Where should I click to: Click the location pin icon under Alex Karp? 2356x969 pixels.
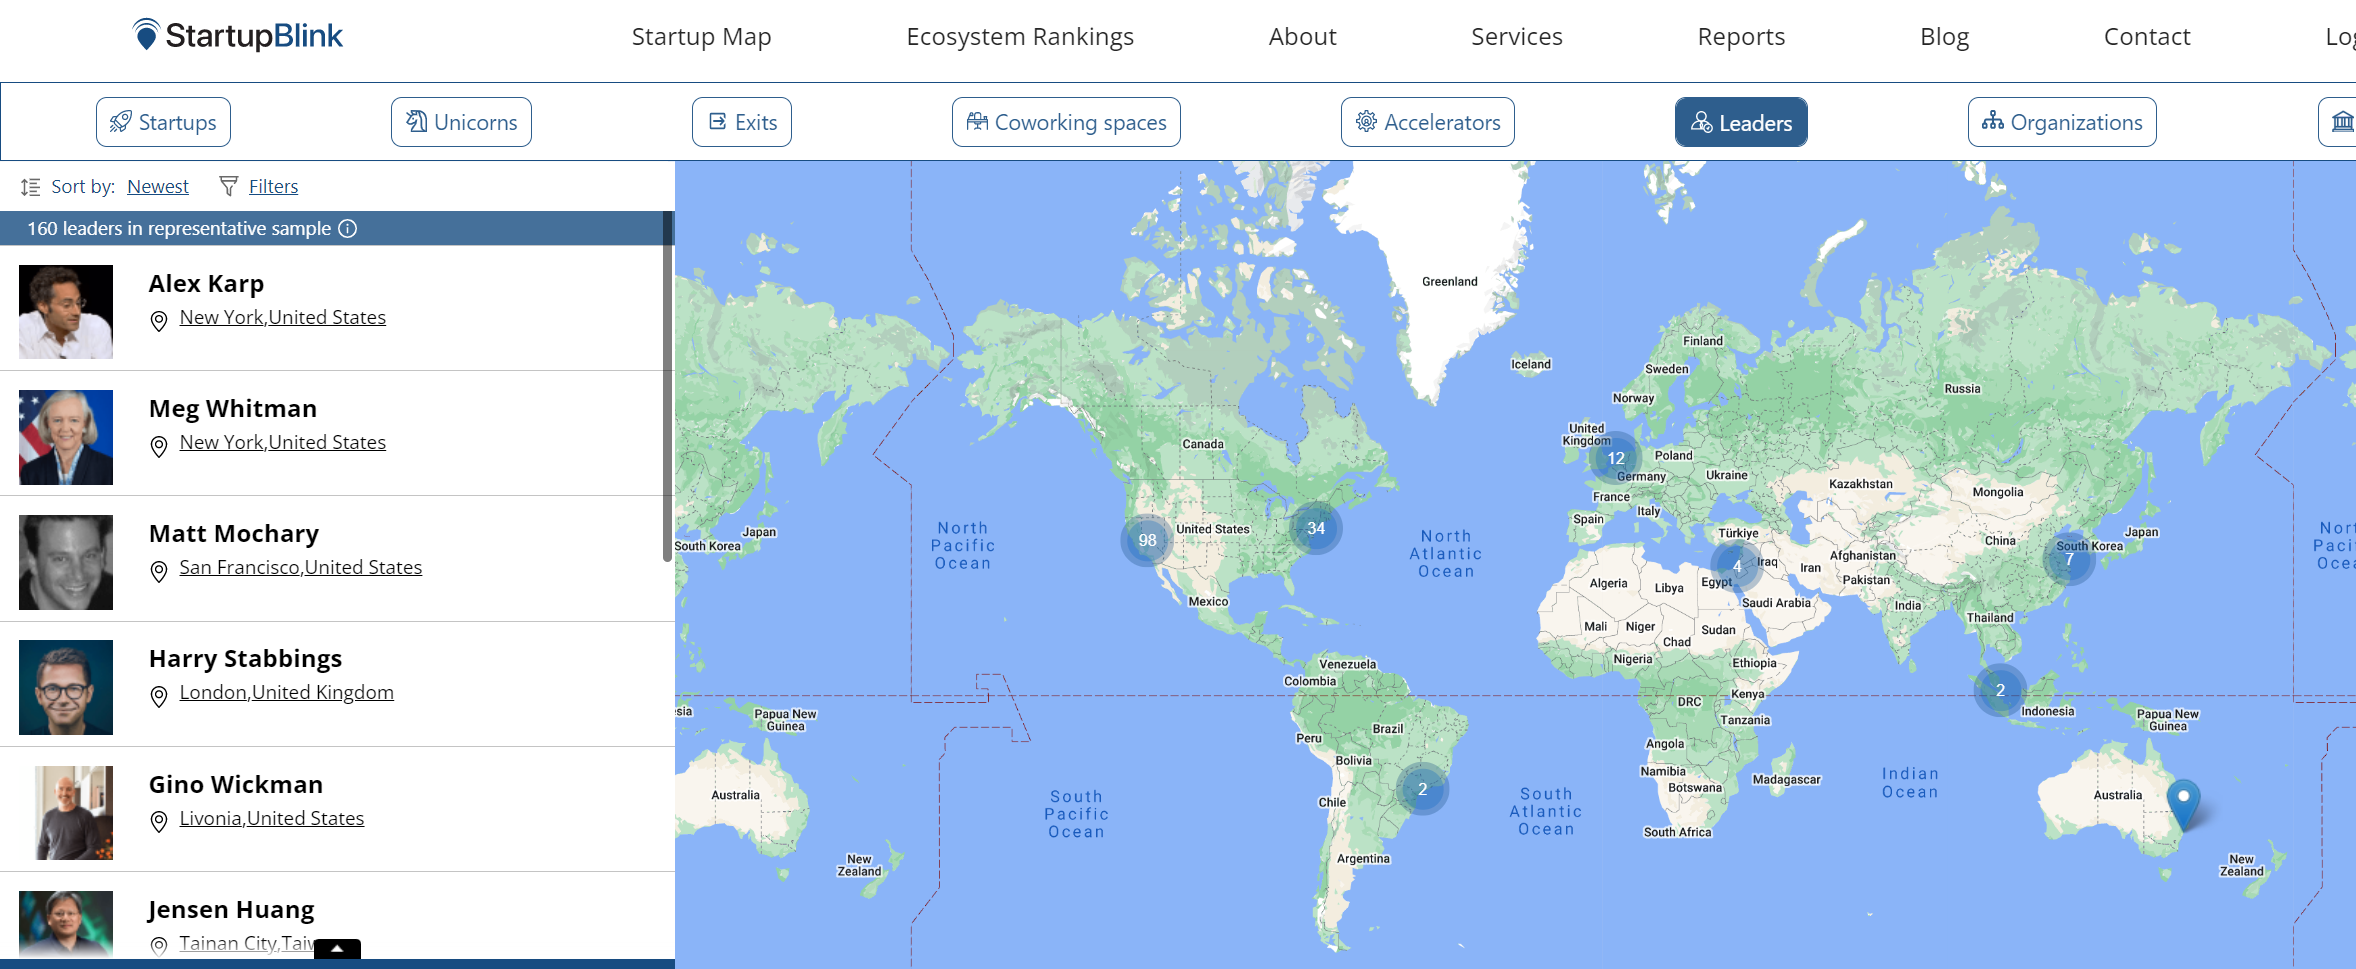point(158,321)
